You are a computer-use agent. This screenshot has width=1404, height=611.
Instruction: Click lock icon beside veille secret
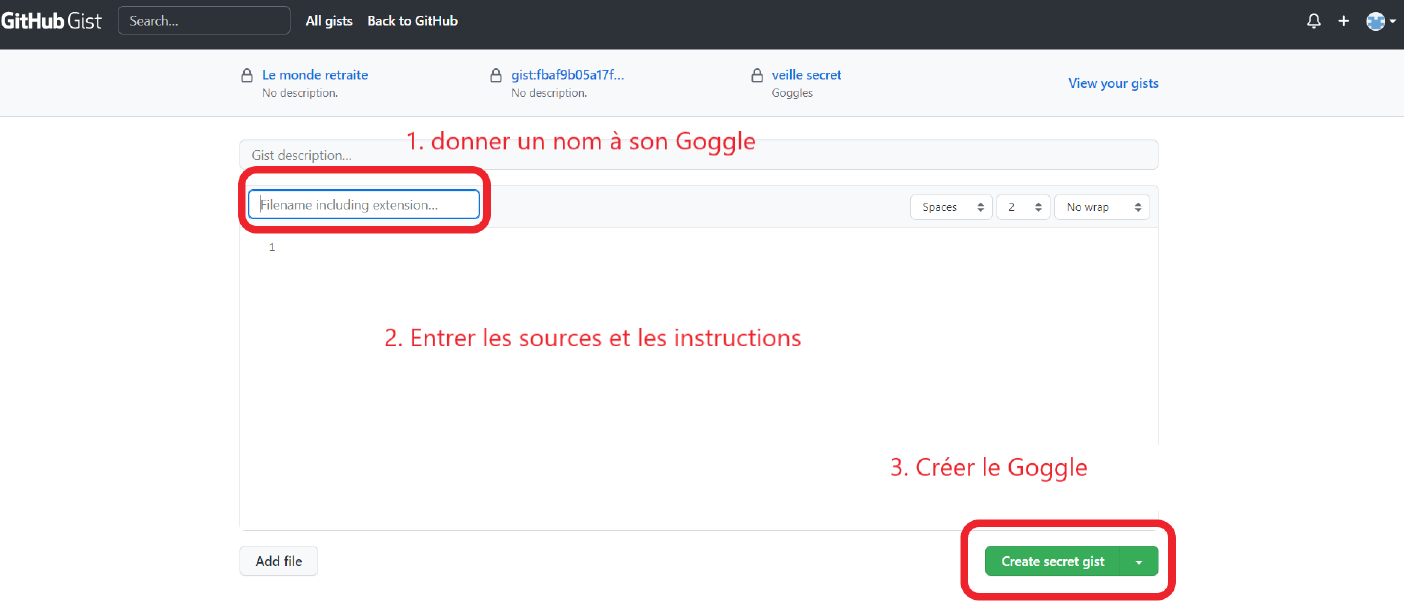click(757, 76)
